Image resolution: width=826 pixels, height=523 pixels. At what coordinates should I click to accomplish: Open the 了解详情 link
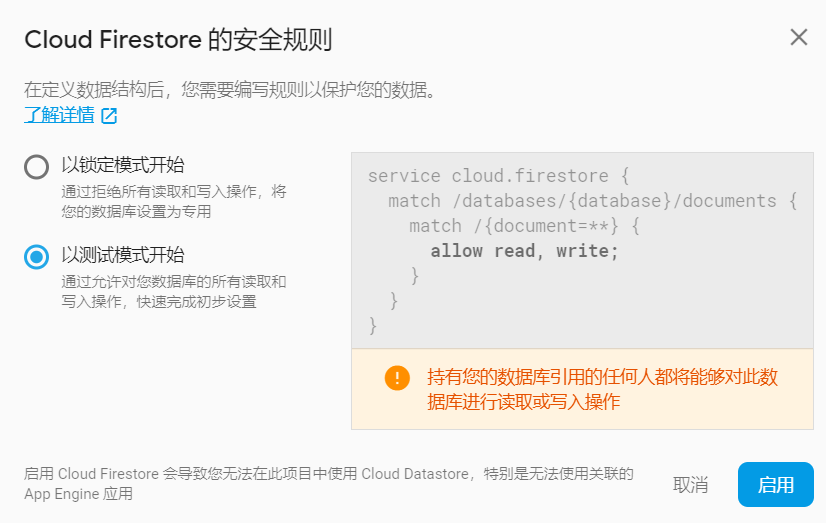pyautogui.click(x=59, y=115)
